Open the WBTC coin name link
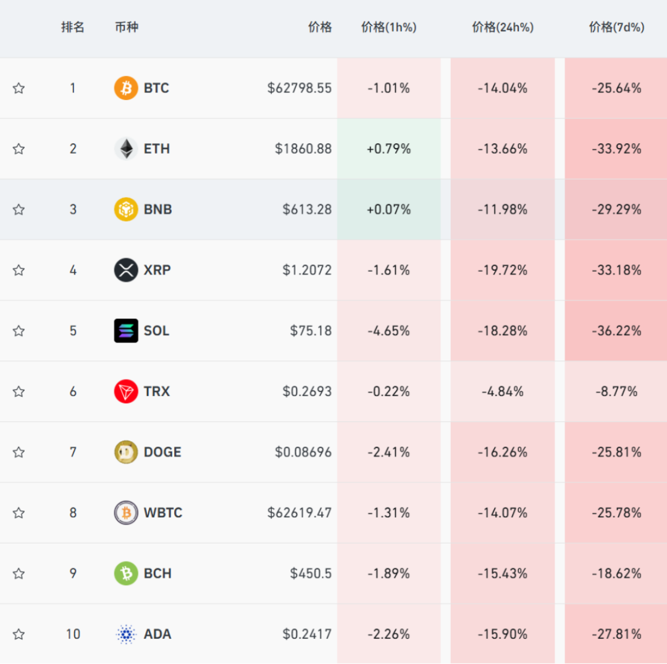Image resolution: width=667 pixels, height=664 pixels. (x=163, y=513)
